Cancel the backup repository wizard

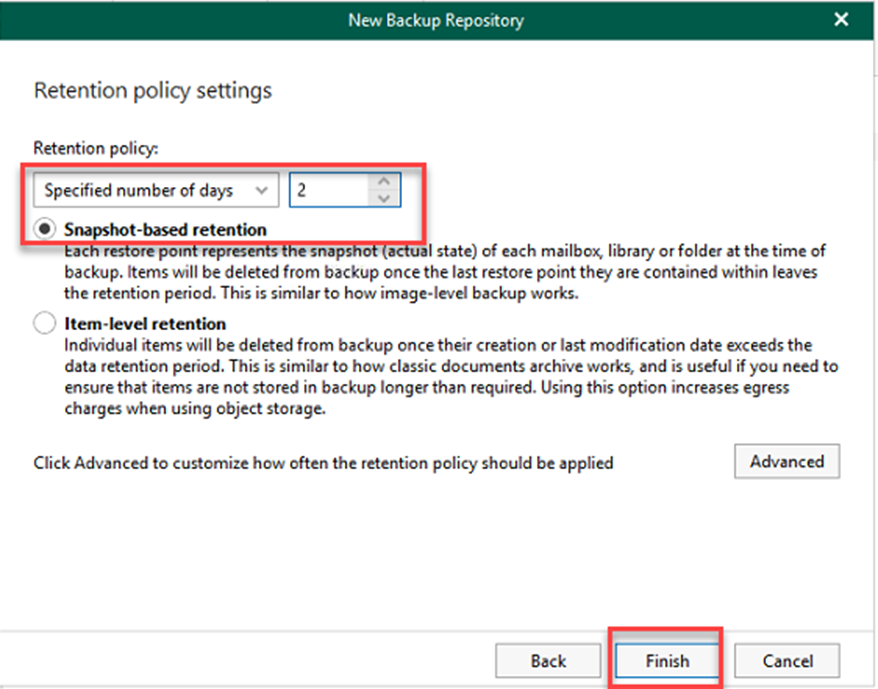coord(787,661)
